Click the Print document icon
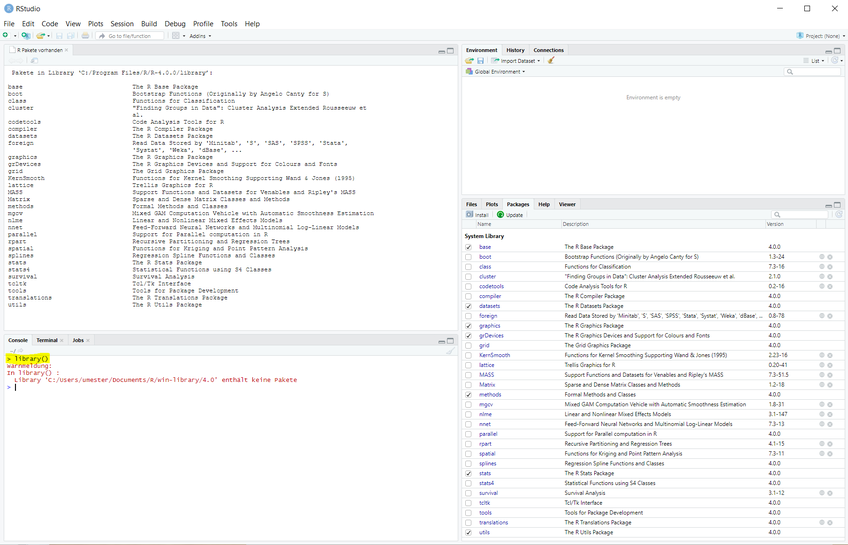848x545 pixels. [x=85, y=36]
